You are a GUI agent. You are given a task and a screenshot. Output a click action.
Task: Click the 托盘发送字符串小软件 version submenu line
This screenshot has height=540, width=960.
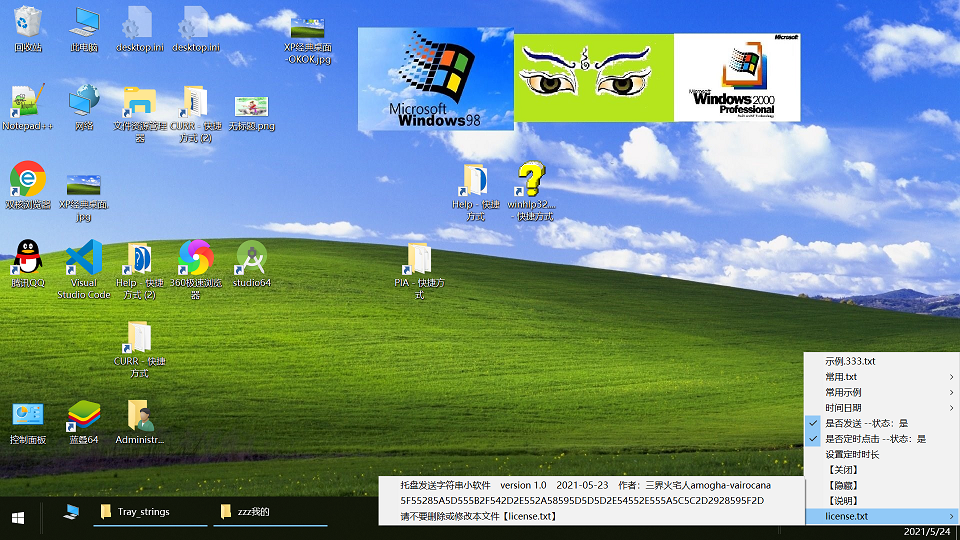pos(591,485)
